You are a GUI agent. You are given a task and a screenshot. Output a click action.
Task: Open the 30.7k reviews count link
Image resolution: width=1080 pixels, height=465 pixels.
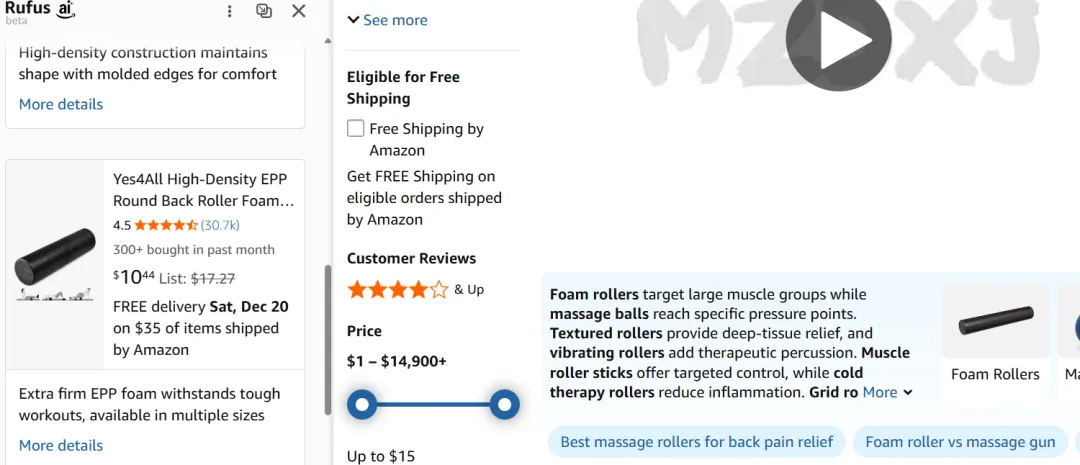point(220,225)
